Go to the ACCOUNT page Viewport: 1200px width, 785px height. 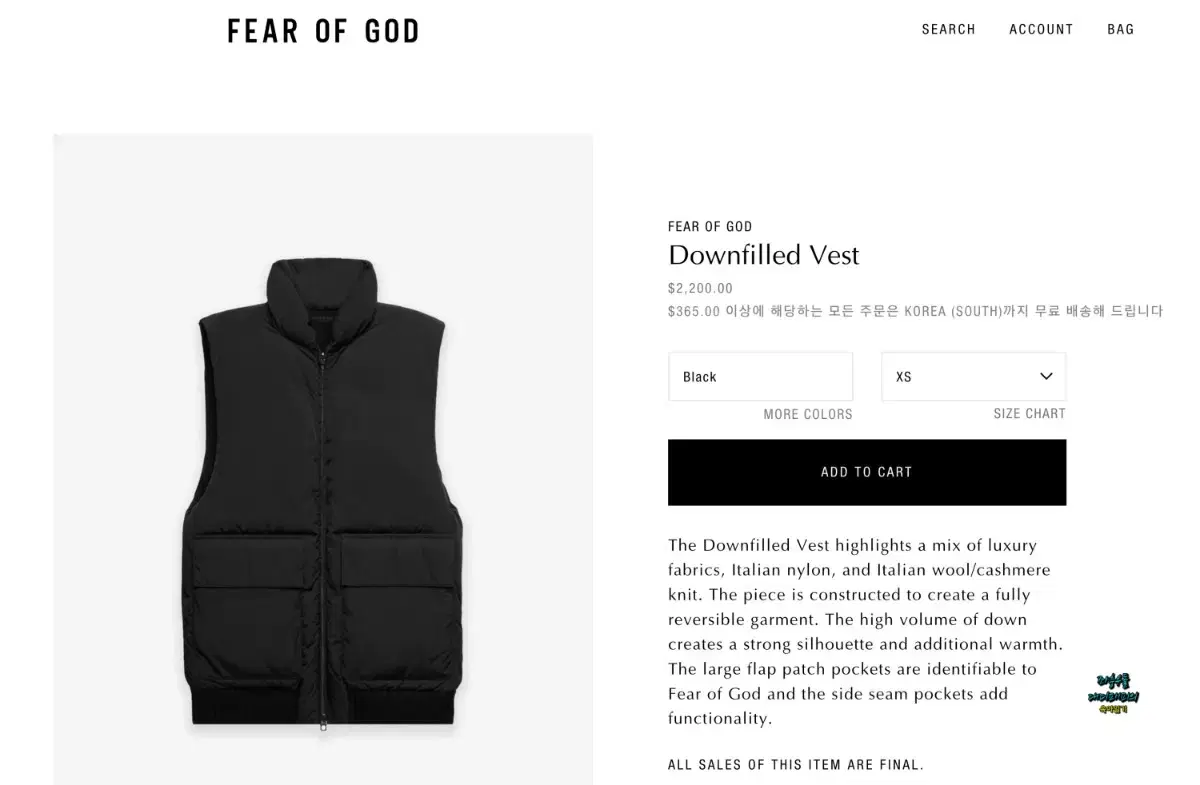tap(1041, 29)
